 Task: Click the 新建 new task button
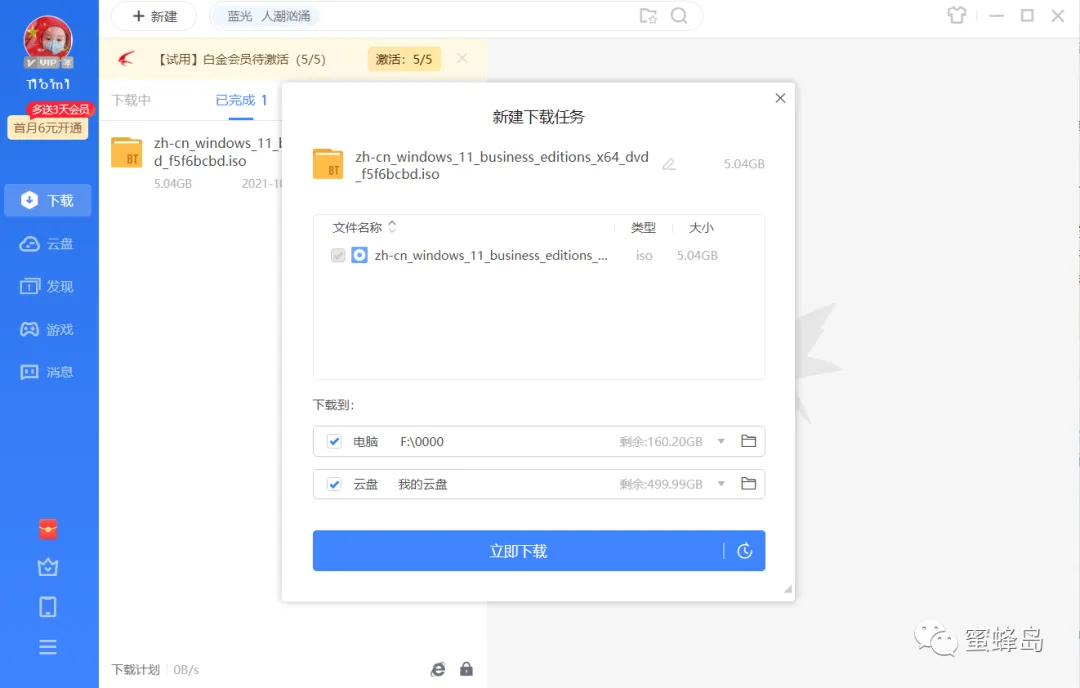click(x=154, y=16)
